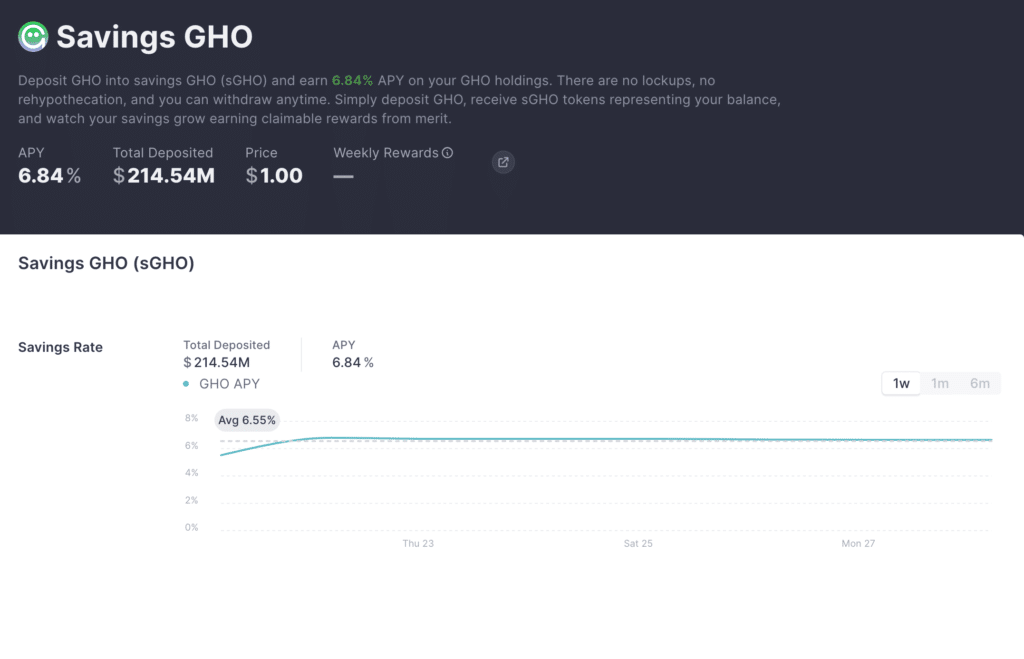
Task: Switch the chart to 1m view
Action: point(938,383)
